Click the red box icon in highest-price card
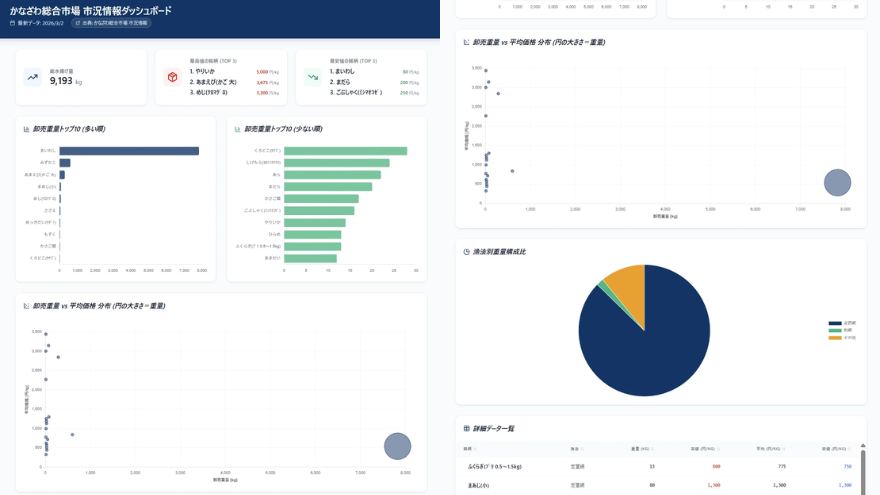The width and height of the screenshot is (880, 495). click(172, 77)
